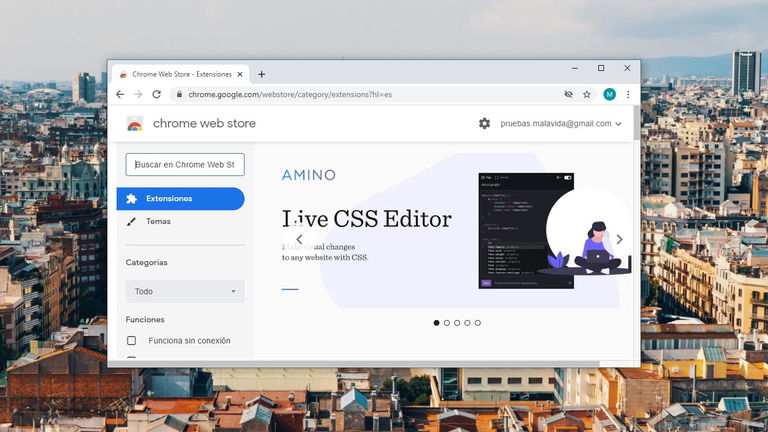Open the crossed-out eye icon in address bar
This screenshot has width=768, height=432.
tap(568, 95)
